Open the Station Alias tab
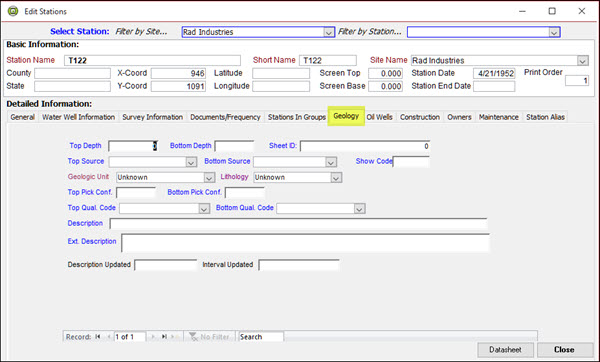Viewport: 600px width, 362px height. (x=545, y=117)
